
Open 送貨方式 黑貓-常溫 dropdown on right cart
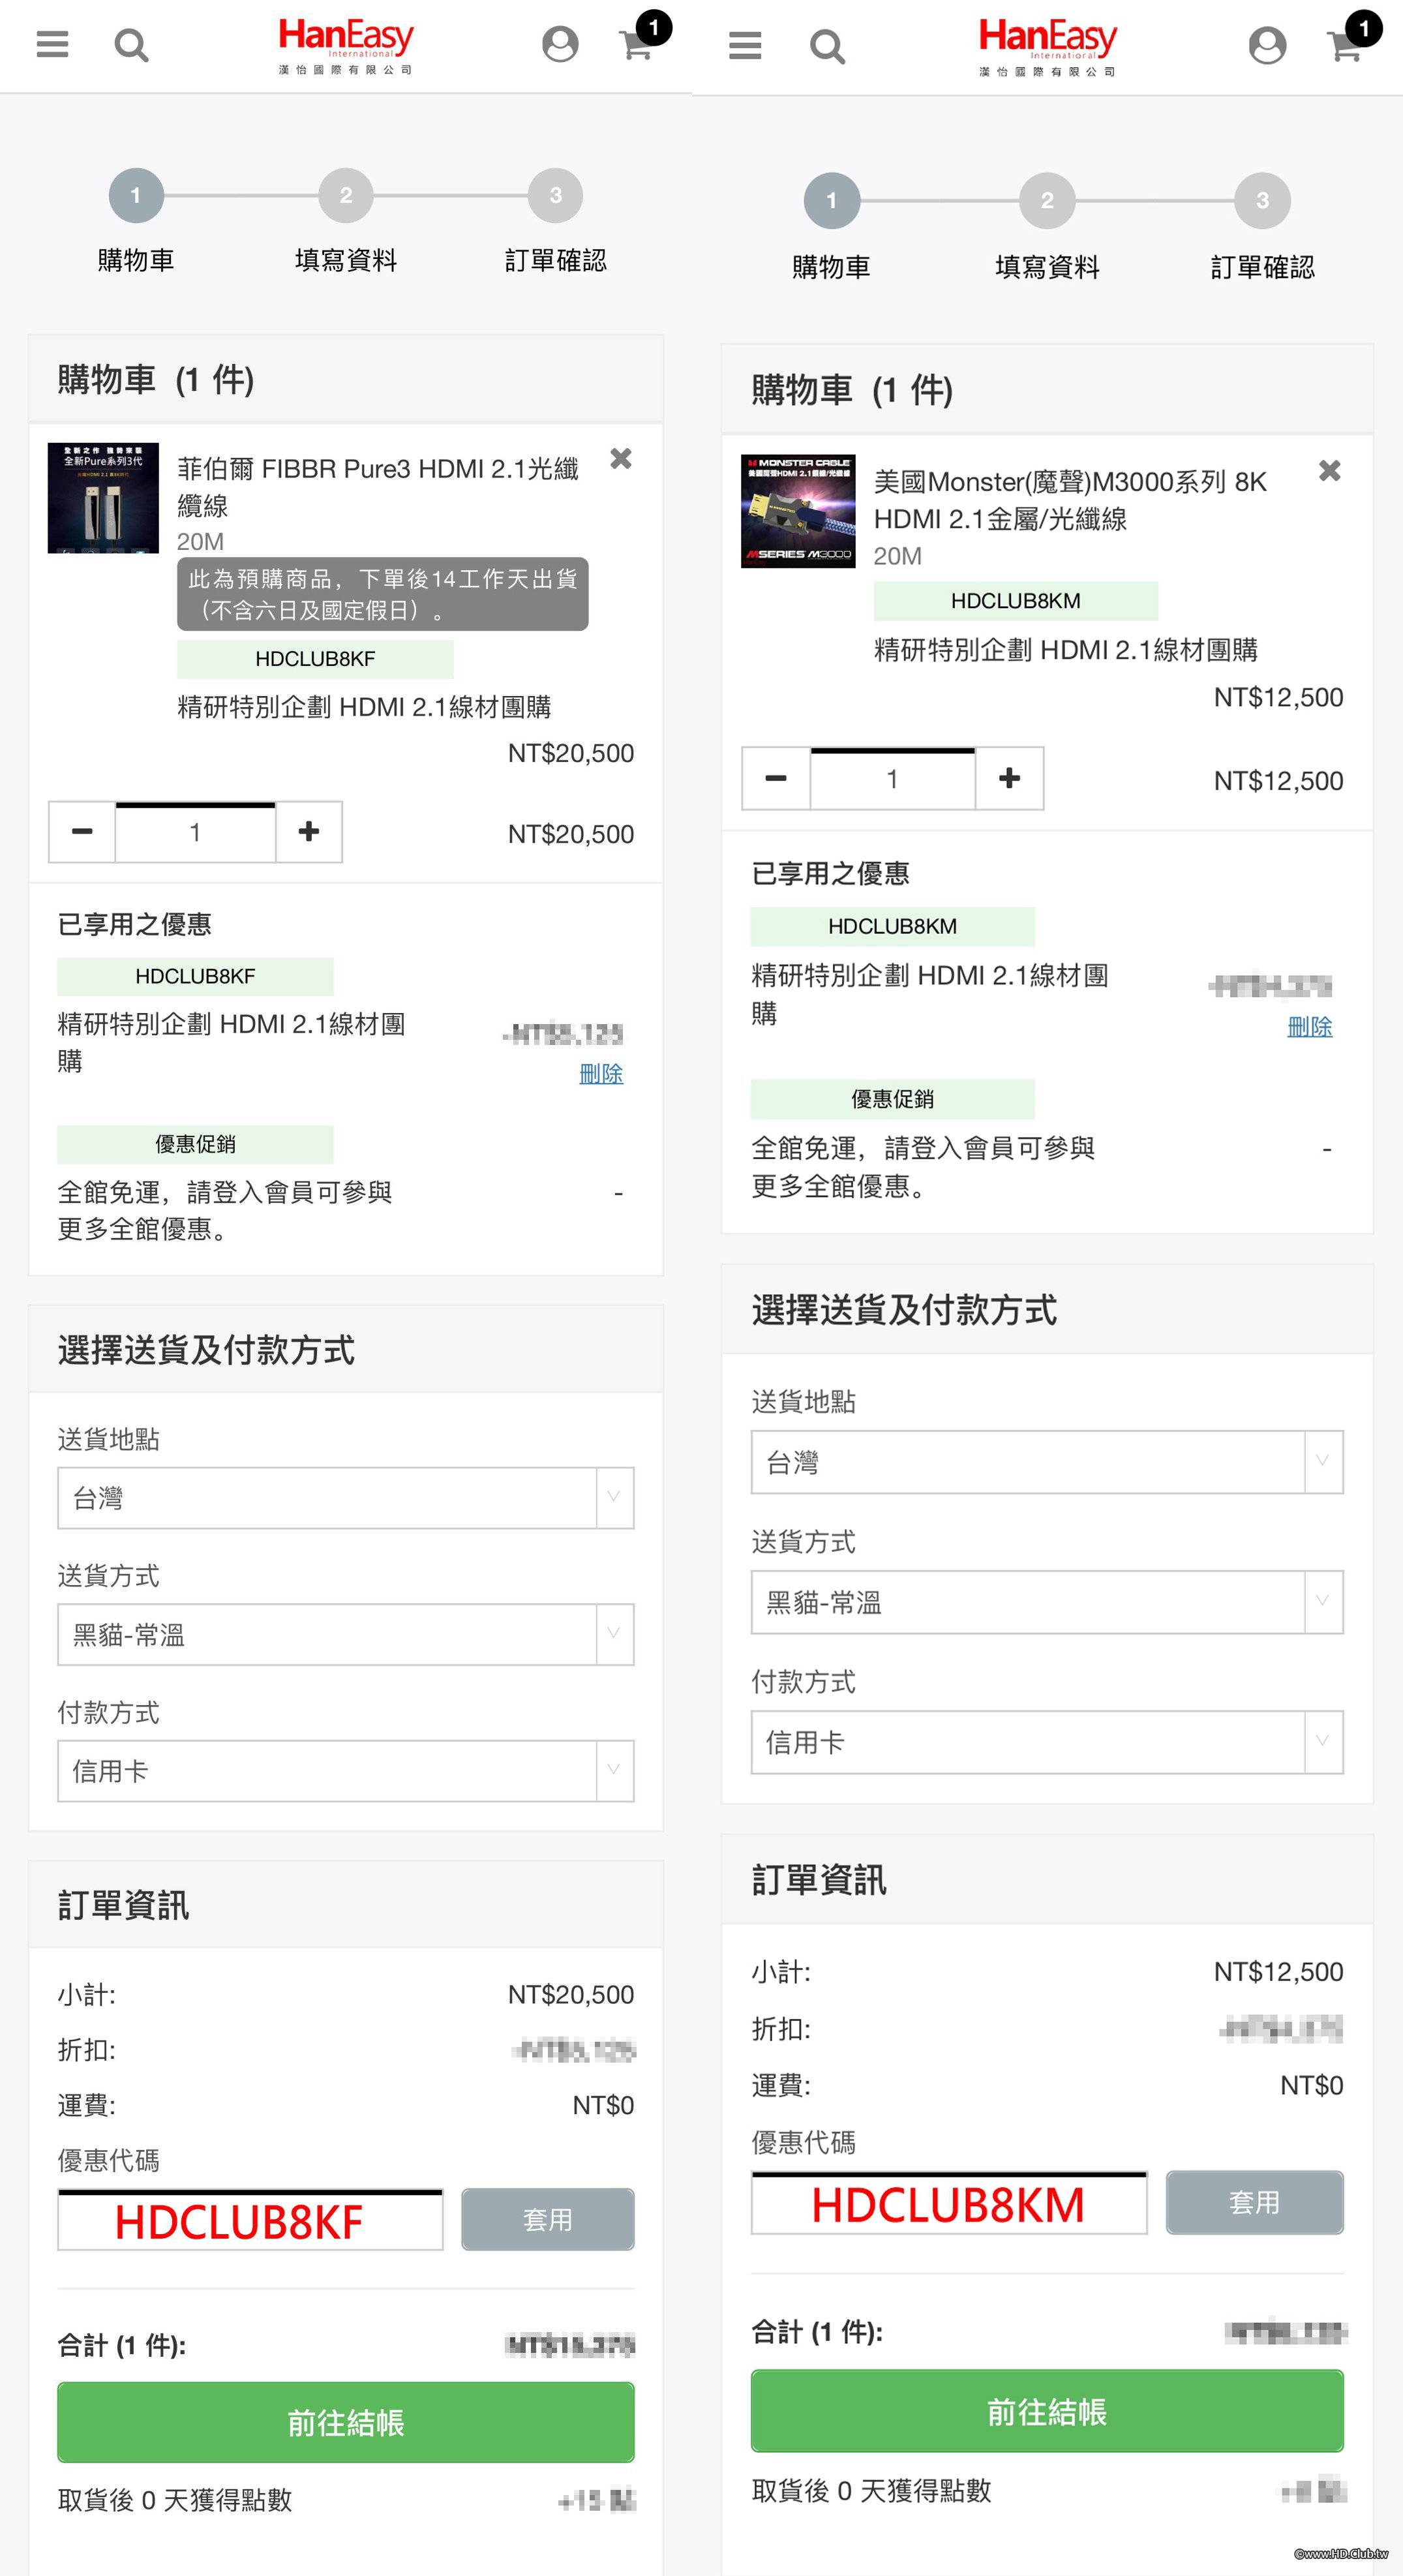[x=1046, y=1602]
